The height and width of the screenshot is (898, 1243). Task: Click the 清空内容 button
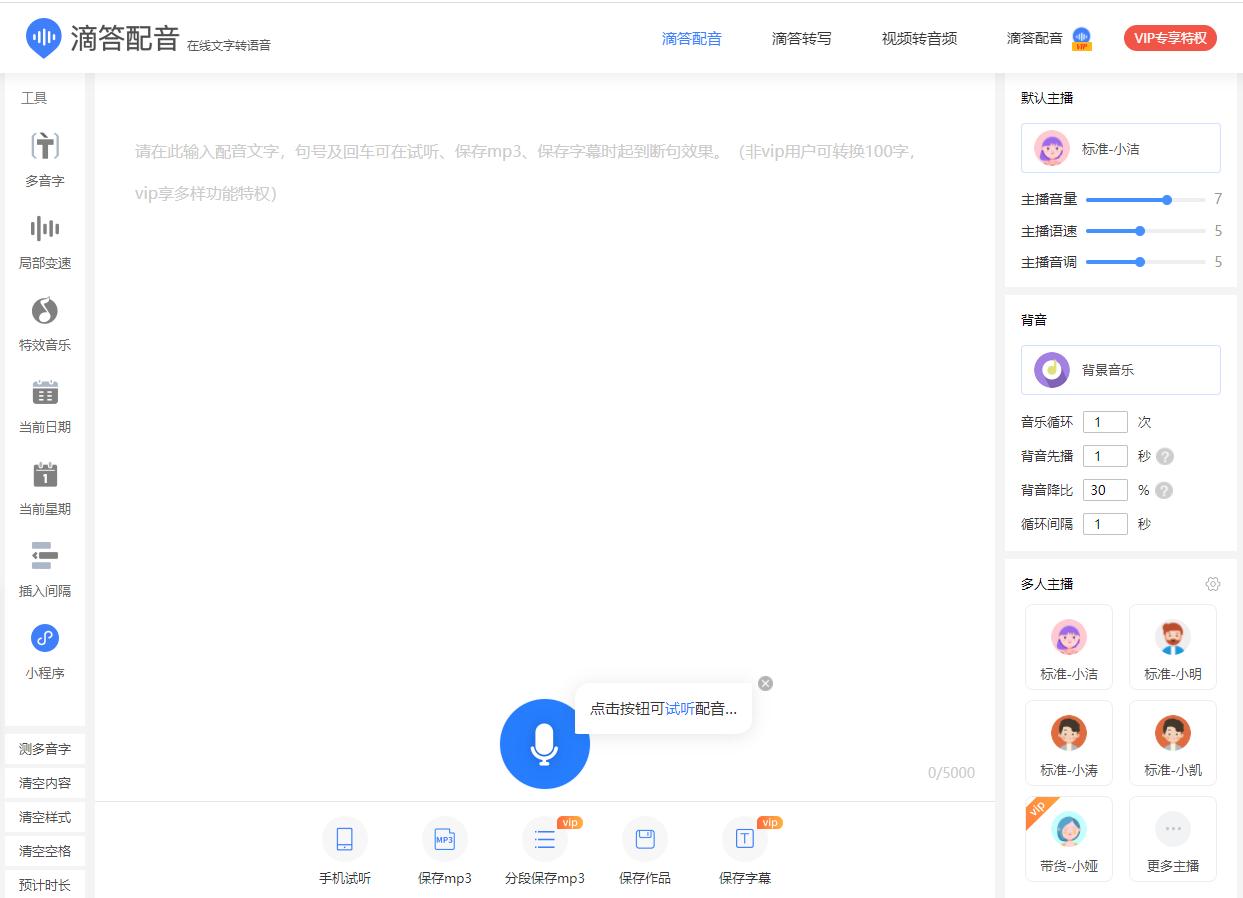click(x=45, y=783)
